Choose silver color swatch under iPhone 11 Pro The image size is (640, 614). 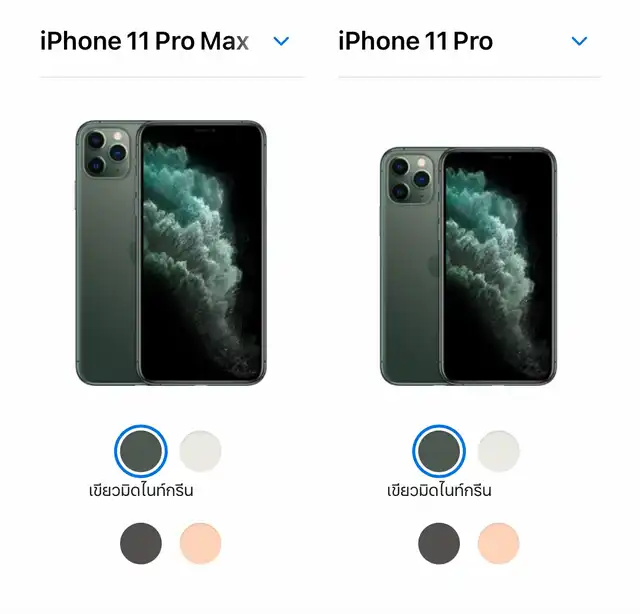pos(498,451)
